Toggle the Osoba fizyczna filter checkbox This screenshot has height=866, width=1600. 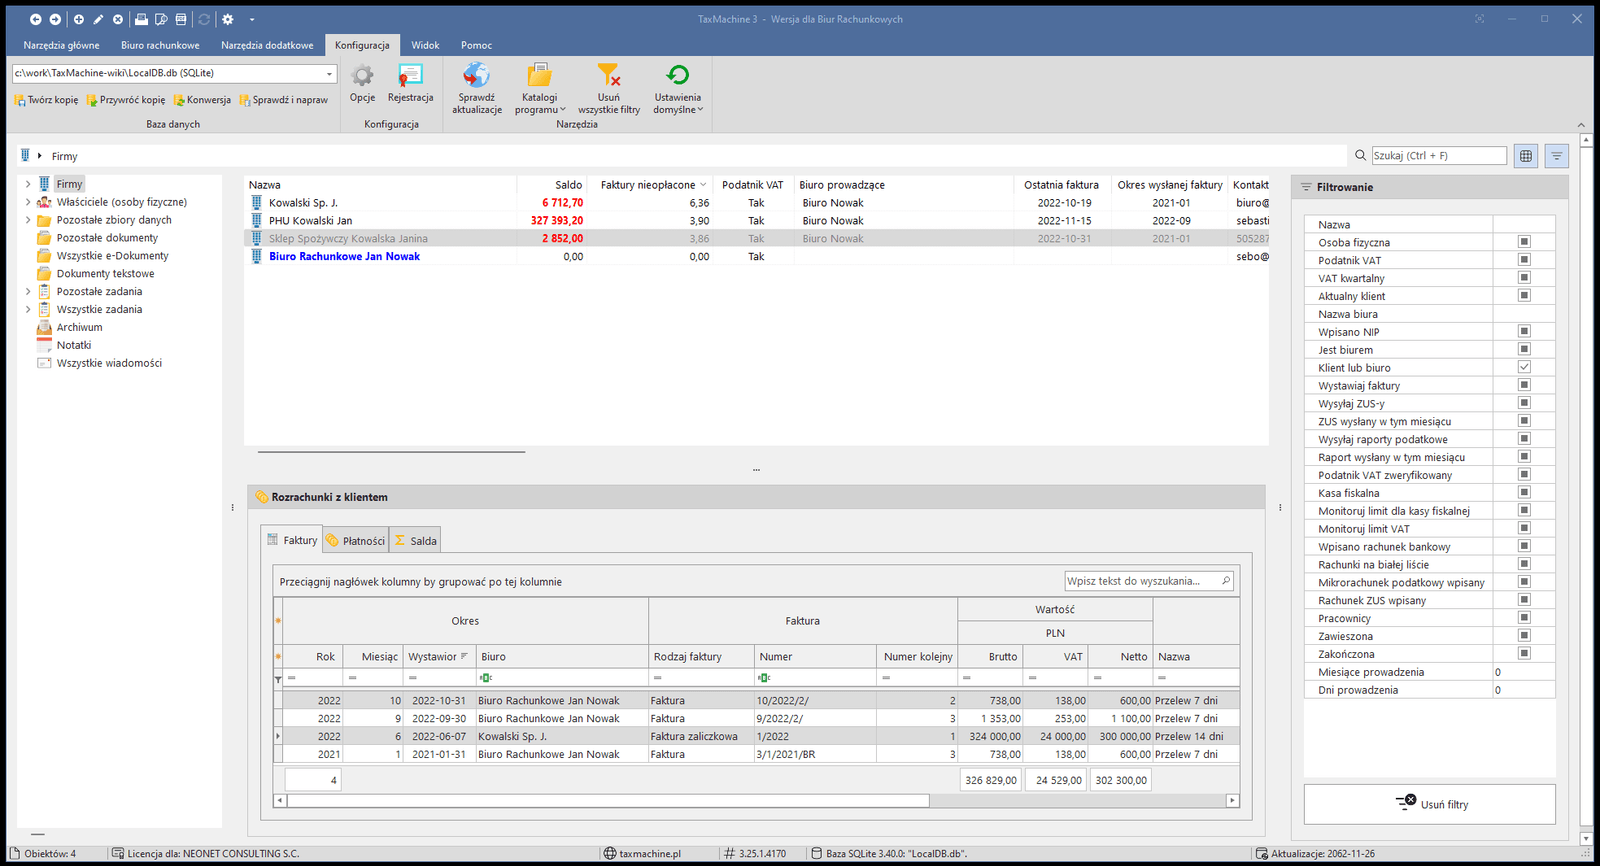[x=1524, y=242]
